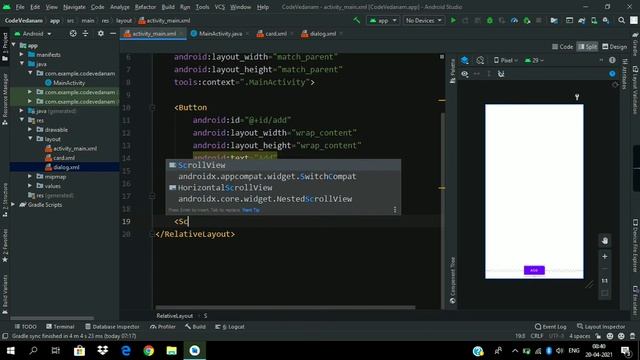Open the Pixel device dropdown
640x360 pixels.
(505, 60)
